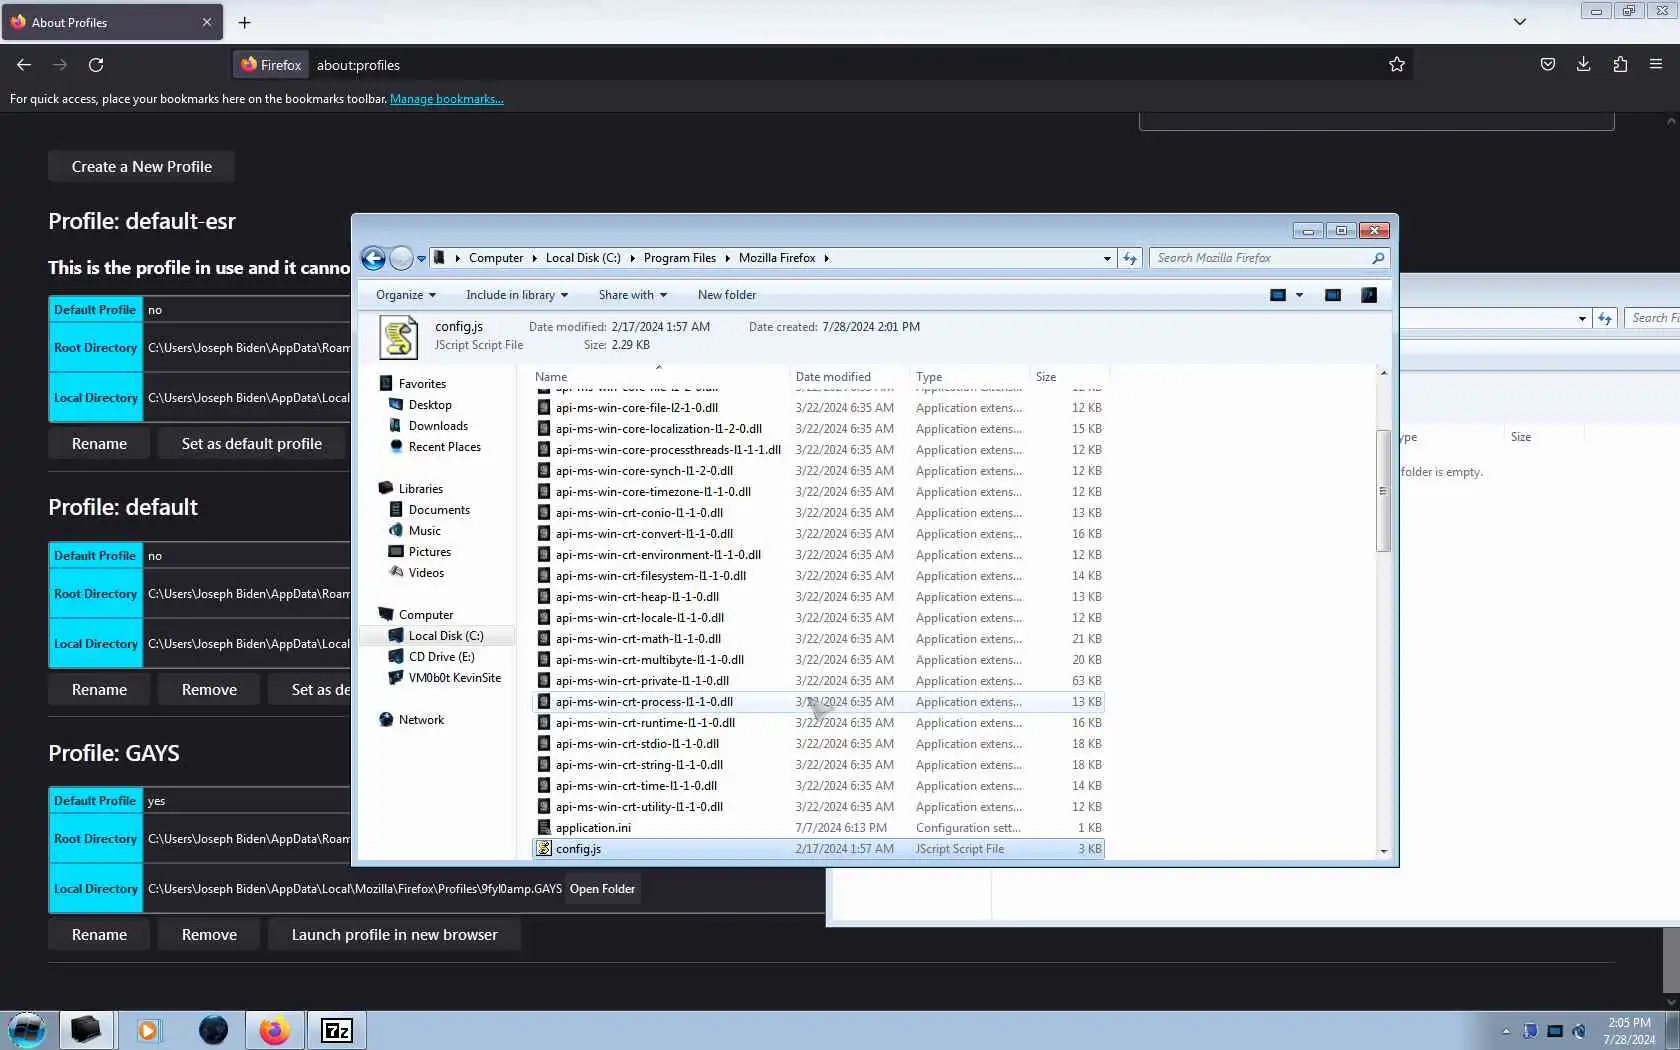Sort files by Date modified column
The height and width of the screenshot is (1050, 1680).
833,377
